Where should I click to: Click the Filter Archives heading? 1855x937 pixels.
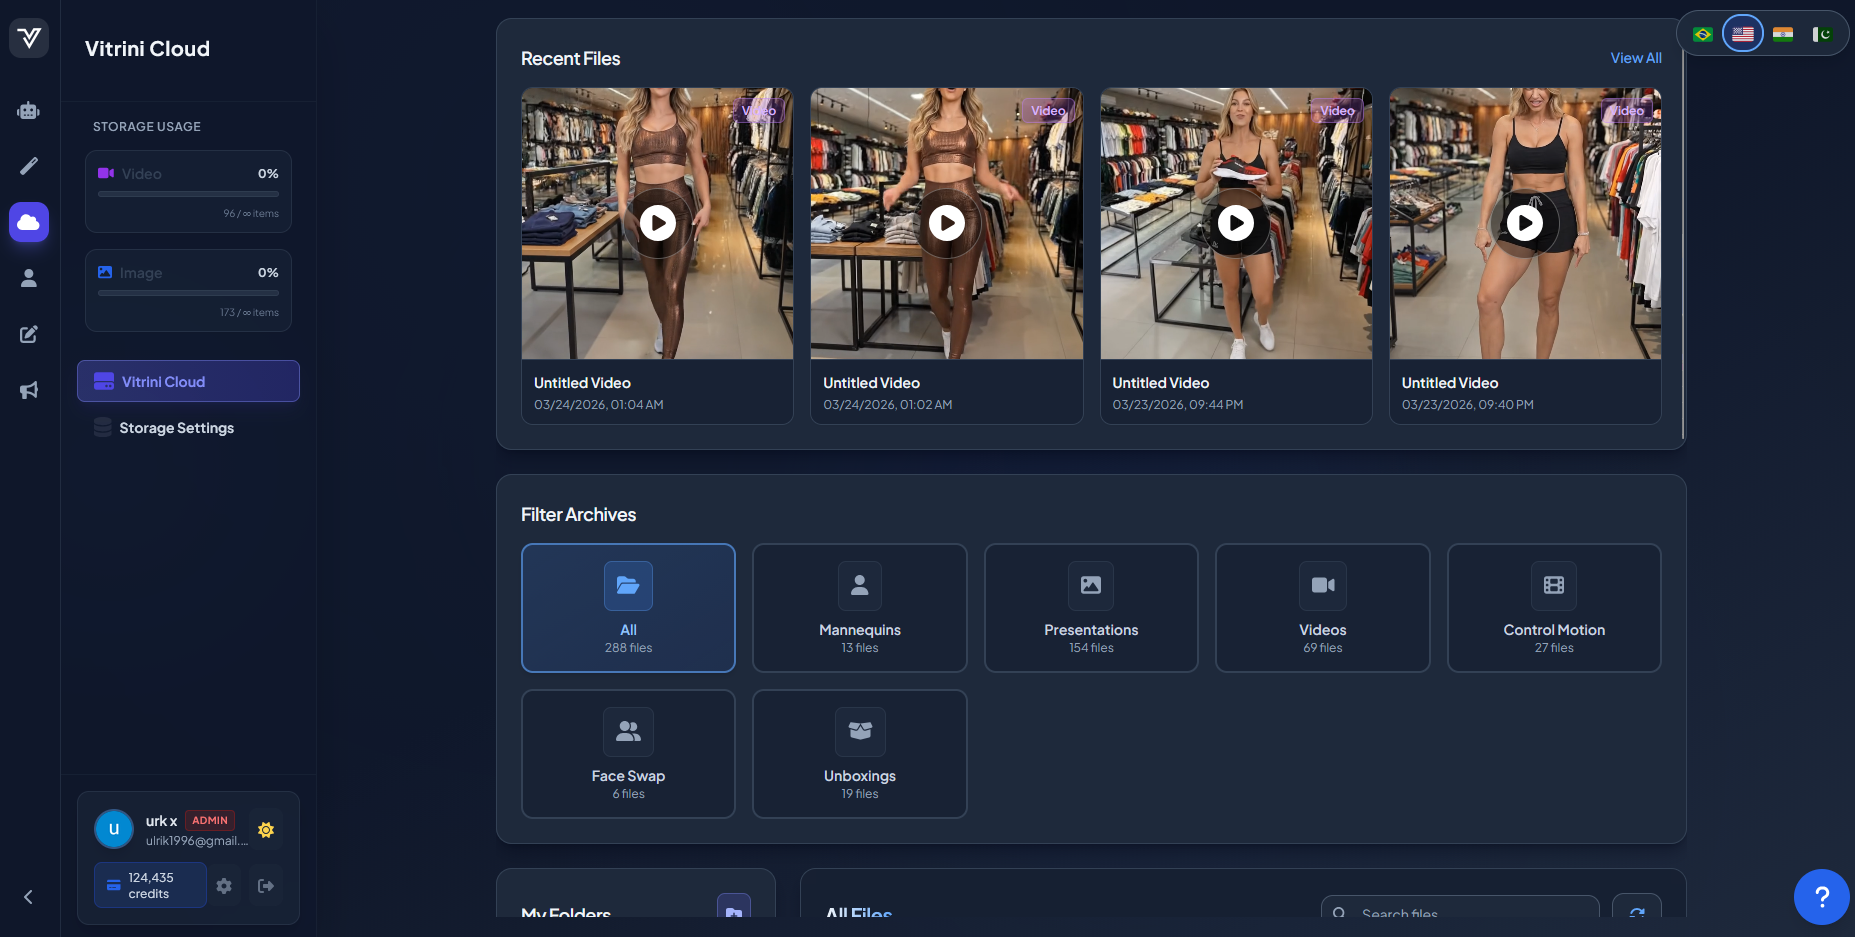pyautogui.click(x=578, y=514)
